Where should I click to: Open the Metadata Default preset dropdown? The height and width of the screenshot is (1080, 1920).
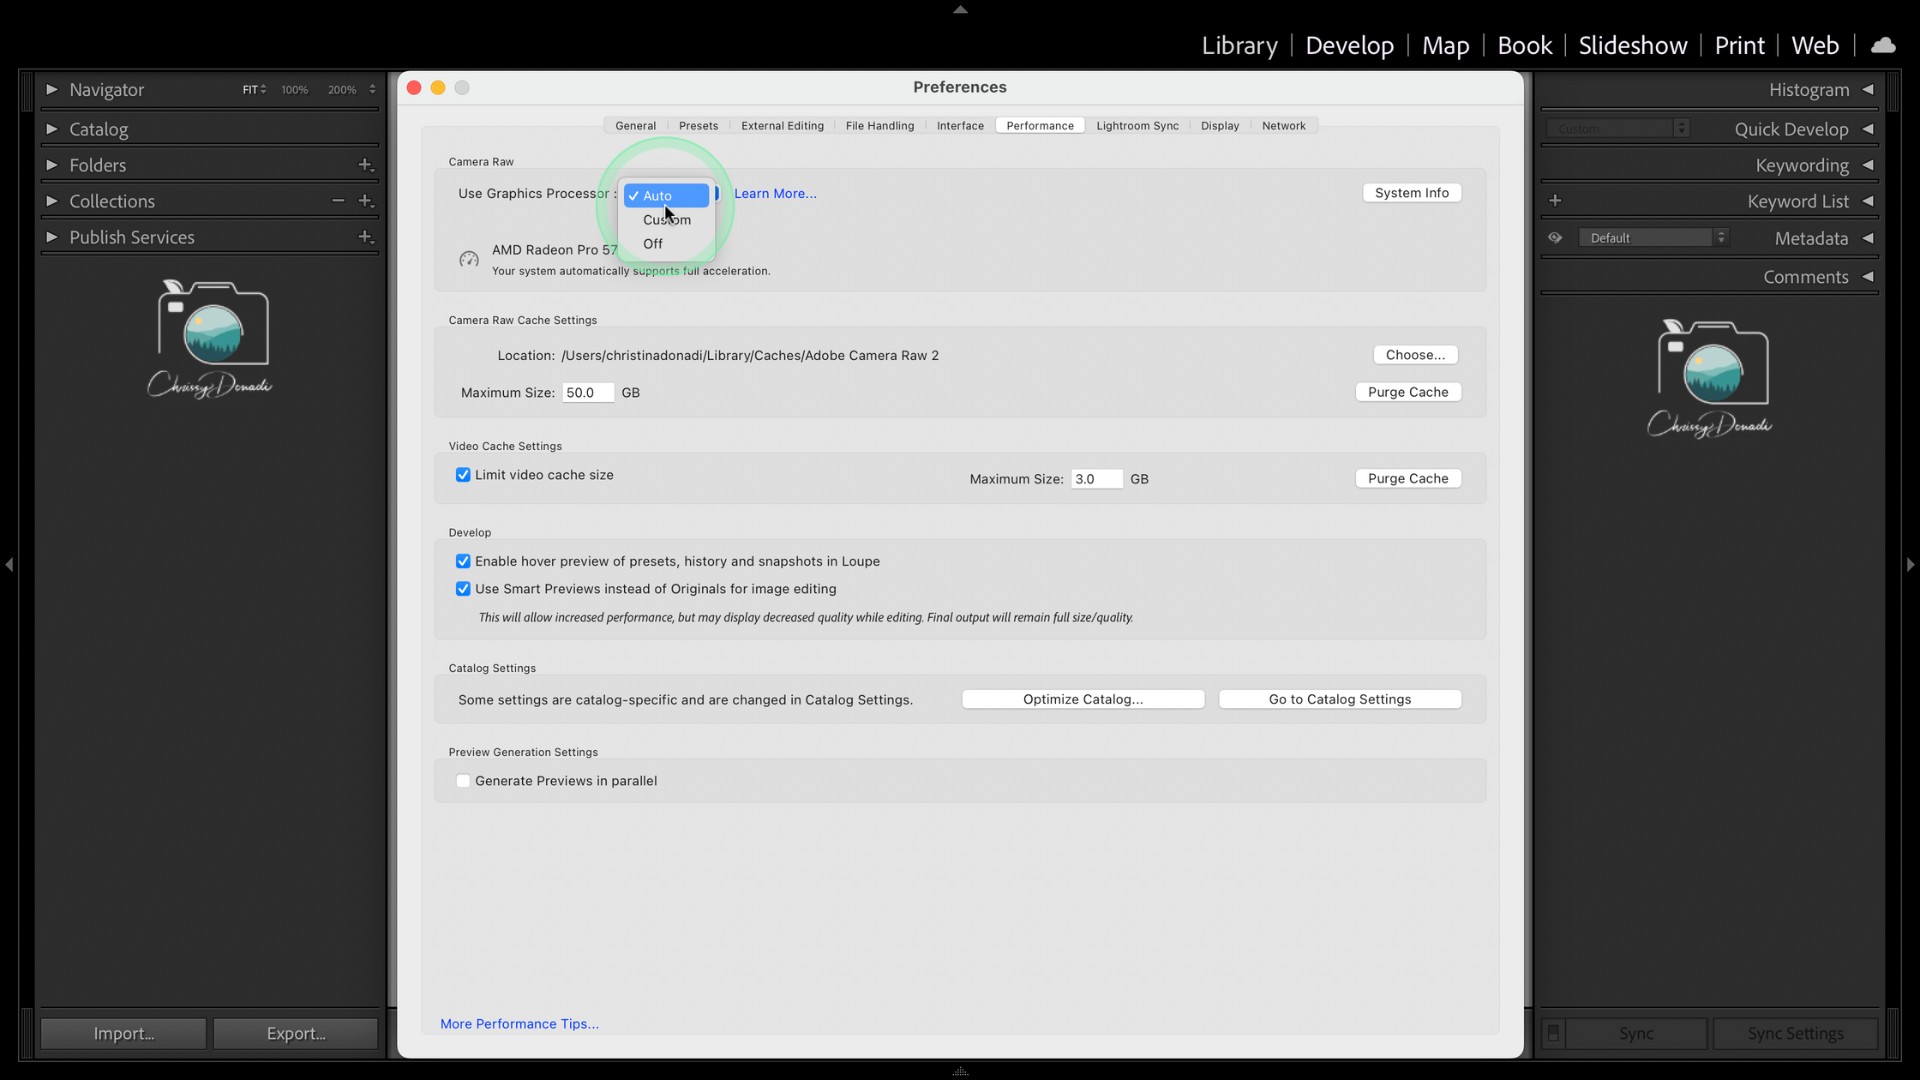(1652, 238)
